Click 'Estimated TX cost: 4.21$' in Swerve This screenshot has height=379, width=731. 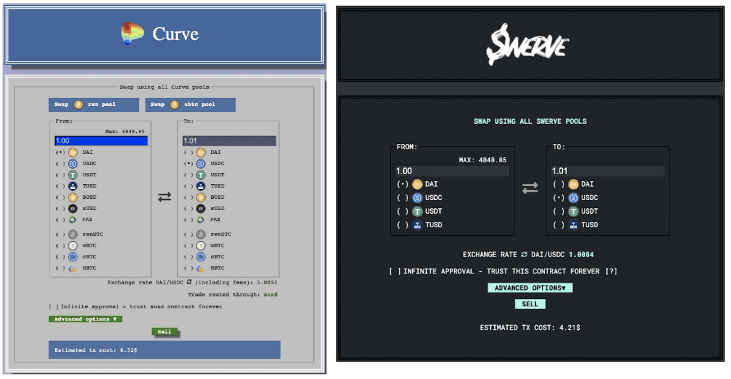[530, 328]
